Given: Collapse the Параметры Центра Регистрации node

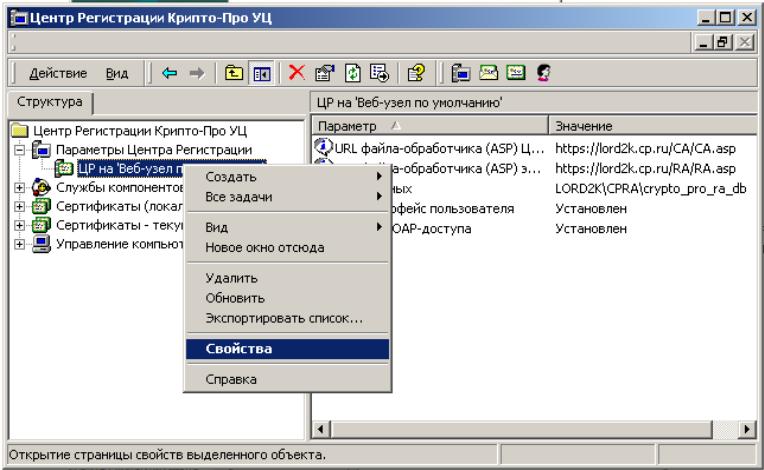Looking at the screenshot, I should (19, 150).
